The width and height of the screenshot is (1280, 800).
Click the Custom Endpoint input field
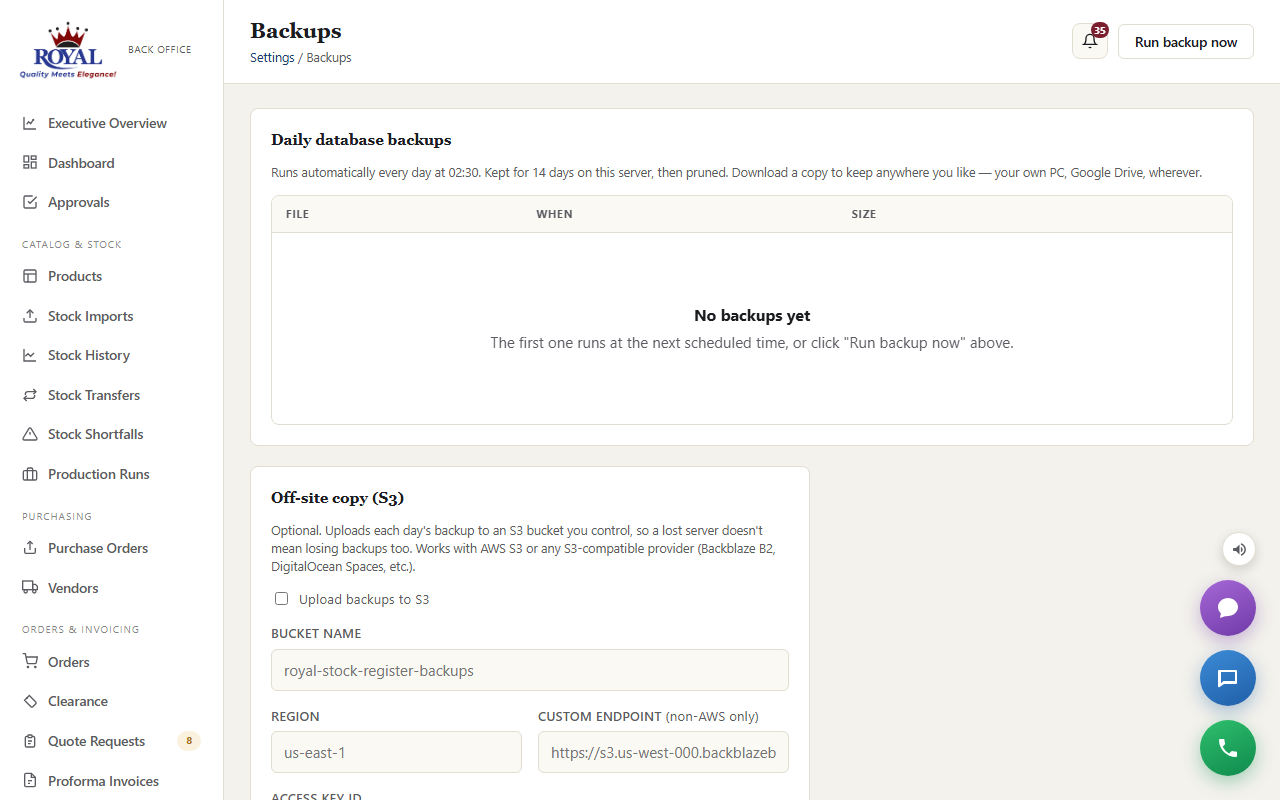pyautogui.click(x=663, y=752)
